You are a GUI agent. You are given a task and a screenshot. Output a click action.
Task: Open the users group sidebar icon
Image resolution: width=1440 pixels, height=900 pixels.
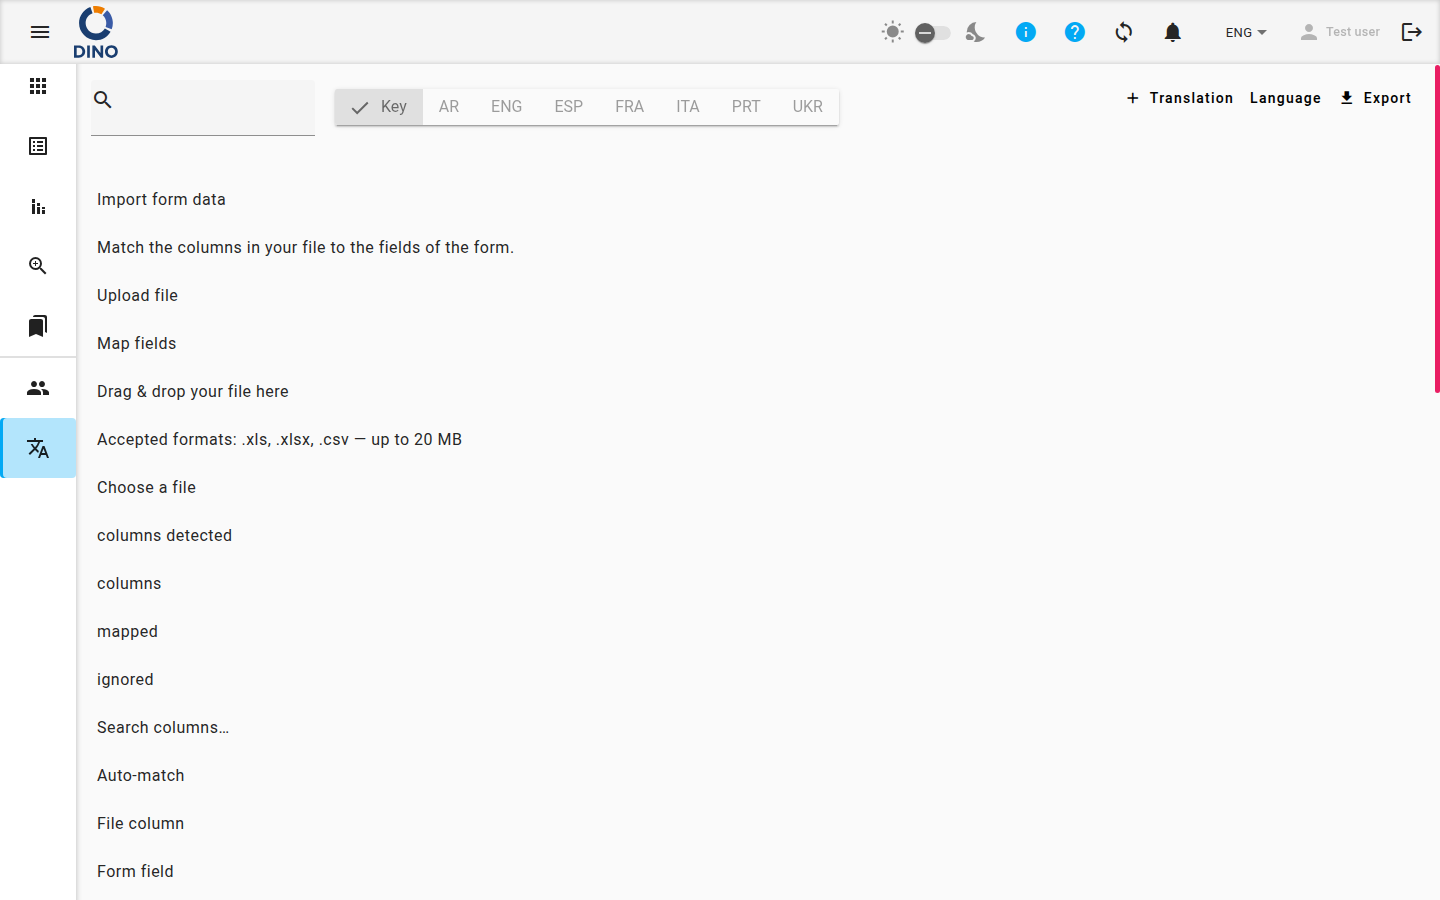tap(38, 388)
